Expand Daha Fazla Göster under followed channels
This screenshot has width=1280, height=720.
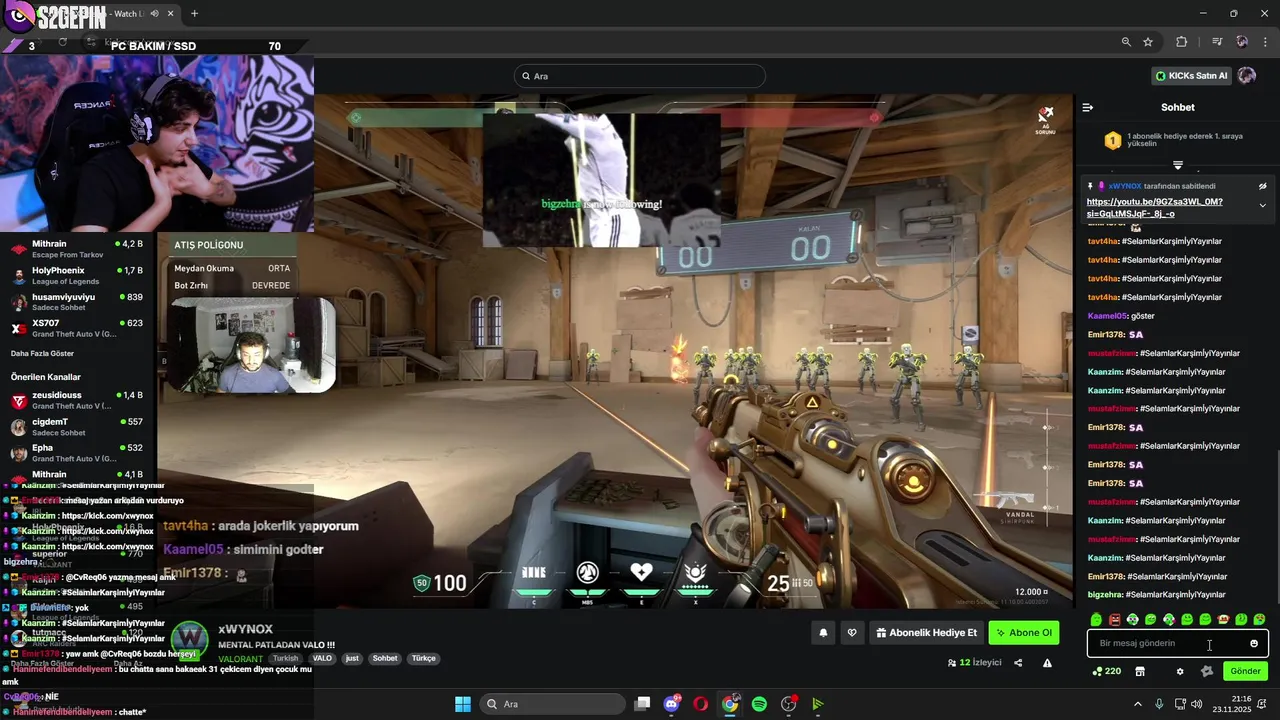pos(42,354)
